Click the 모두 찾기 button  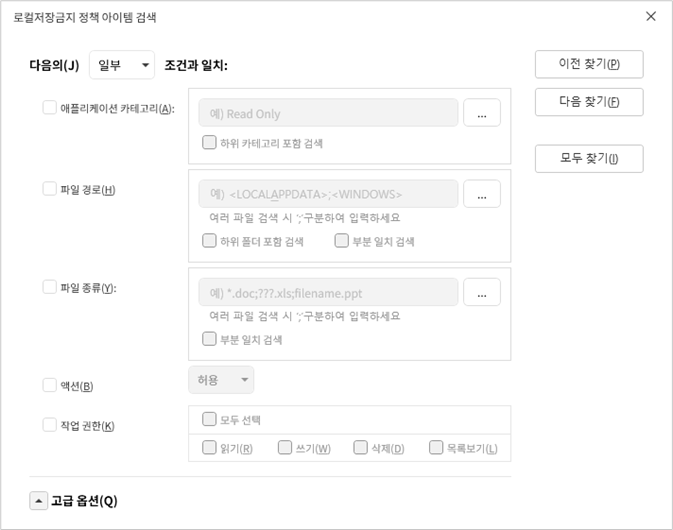pyautogui.click(x=589, y=159)
